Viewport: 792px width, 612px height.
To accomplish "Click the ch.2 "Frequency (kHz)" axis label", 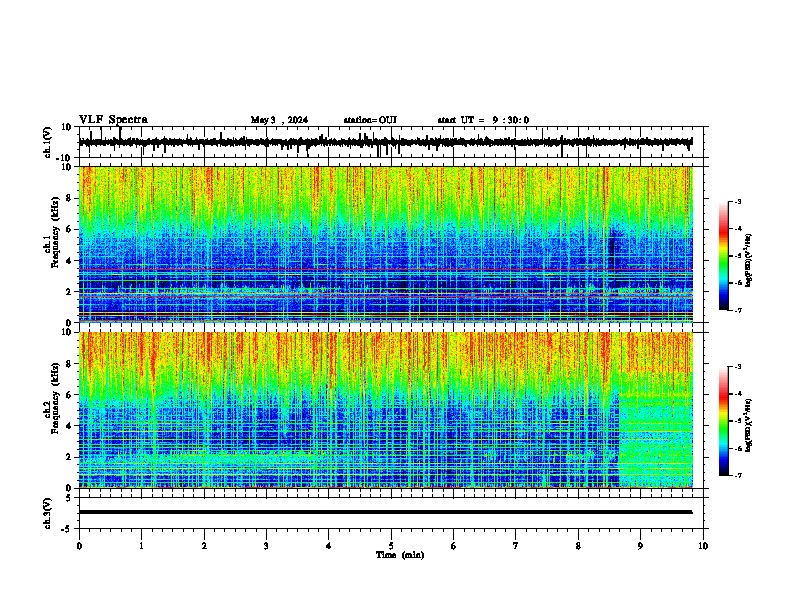I will pyautogui.click(x=55, y=398).
